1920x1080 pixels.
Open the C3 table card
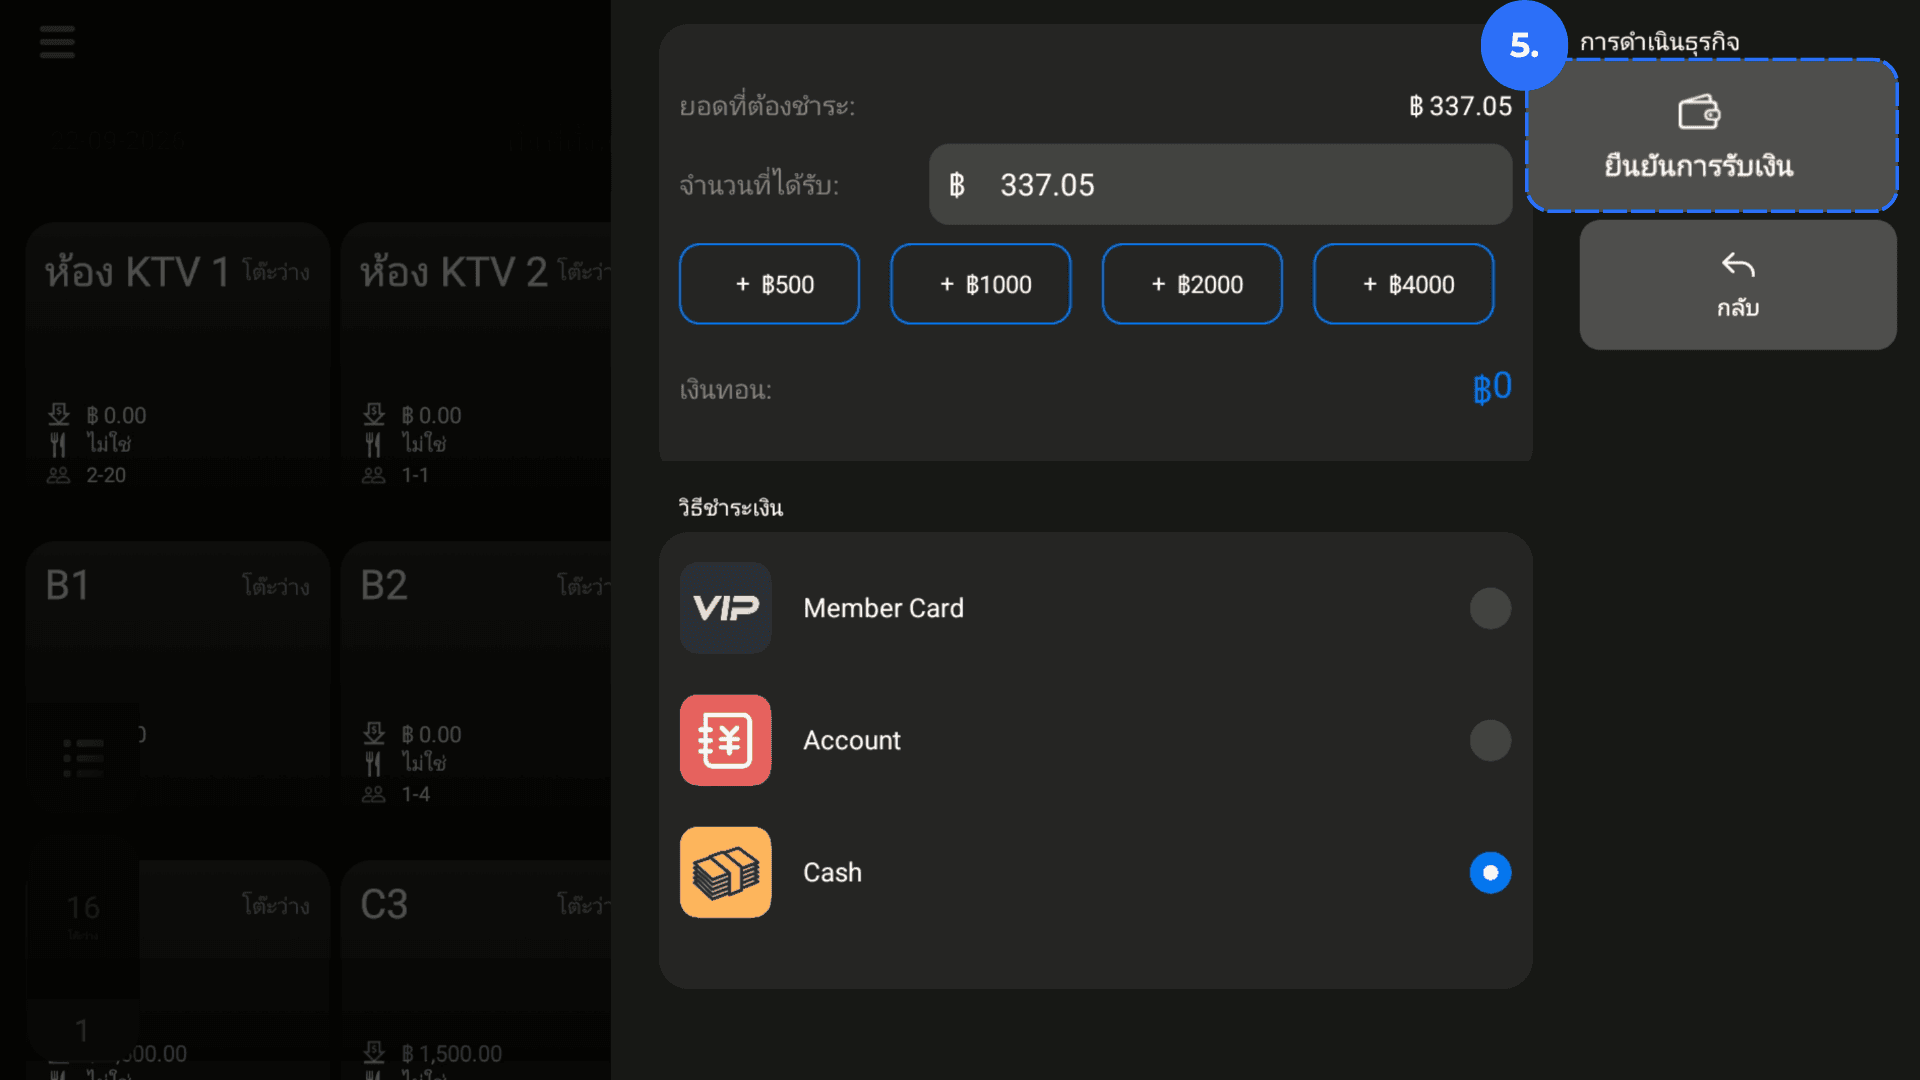click(x=476, y=970)
